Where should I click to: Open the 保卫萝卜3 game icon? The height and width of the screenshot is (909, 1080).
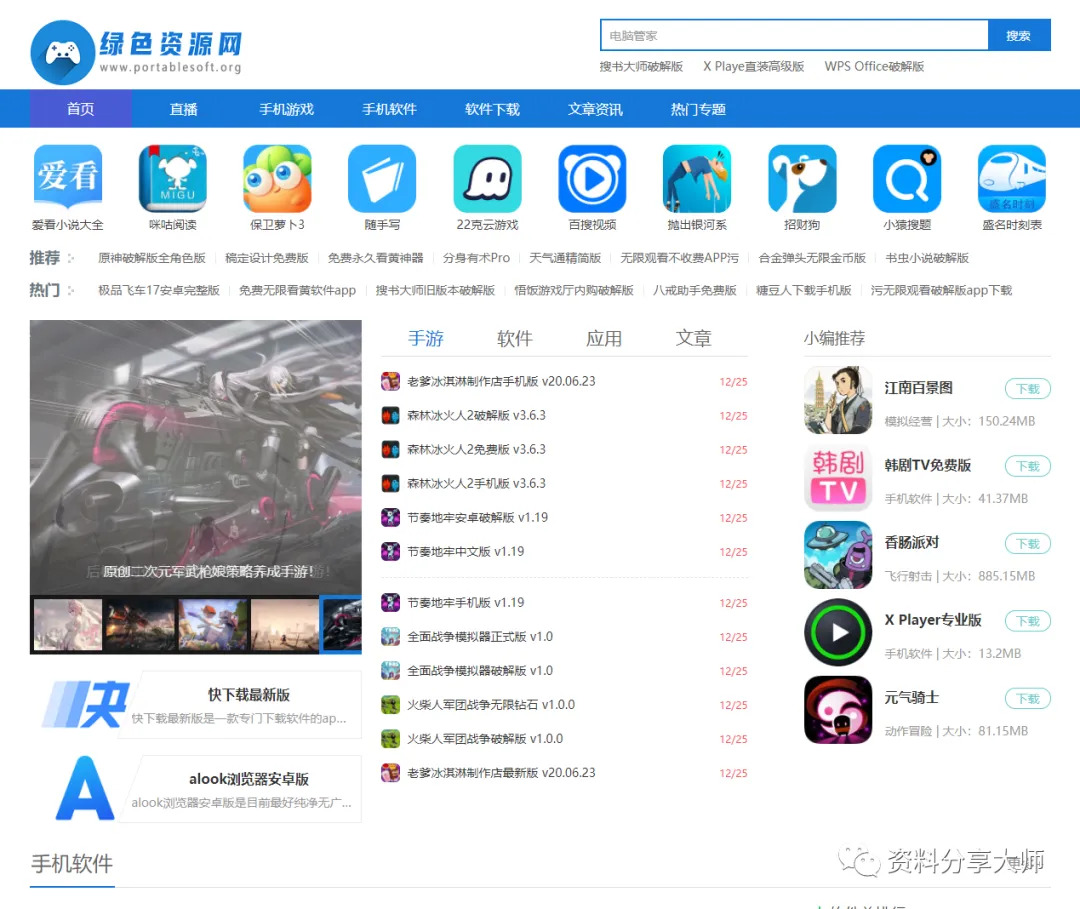278,178
